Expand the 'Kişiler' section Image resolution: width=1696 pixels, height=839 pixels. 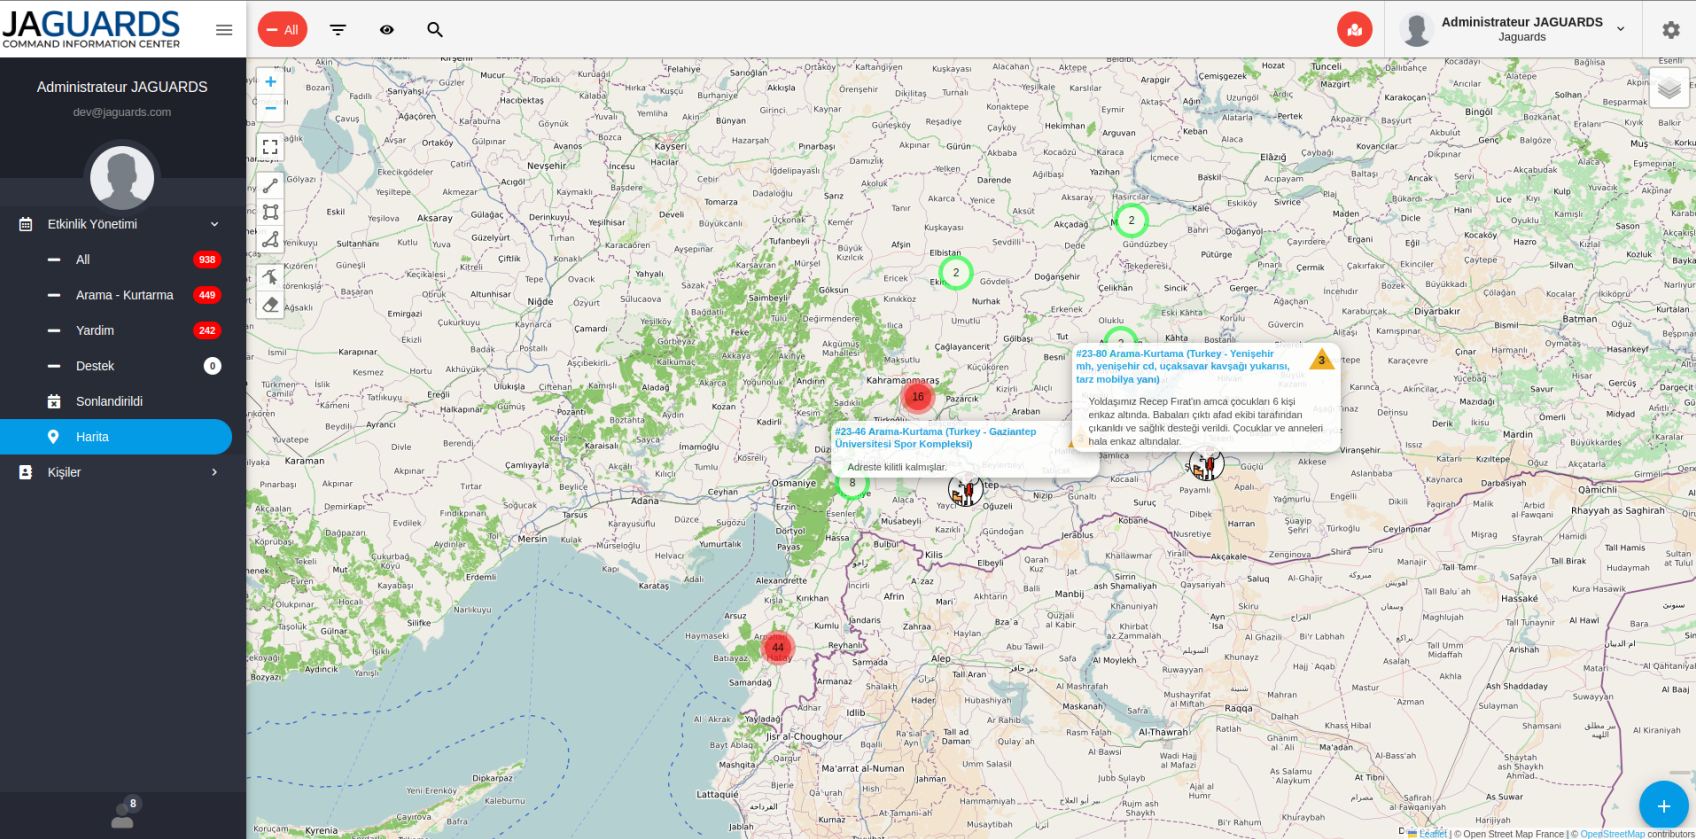click(123, 472)
